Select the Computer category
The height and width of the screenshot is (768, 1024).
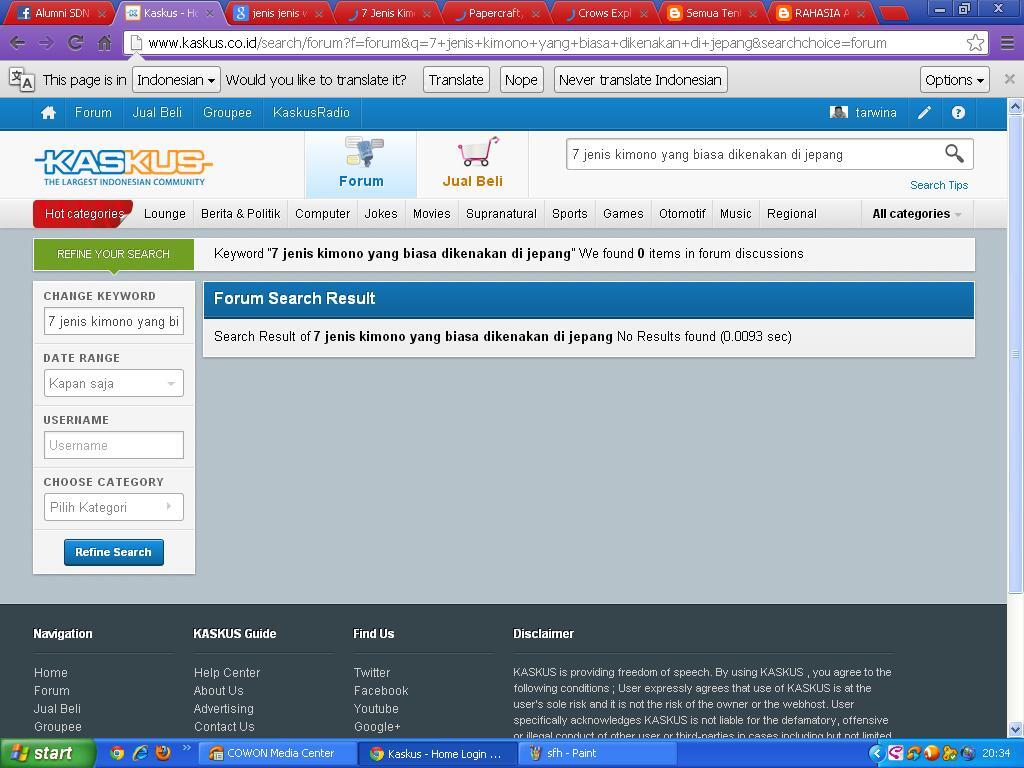tap(323, 214)
